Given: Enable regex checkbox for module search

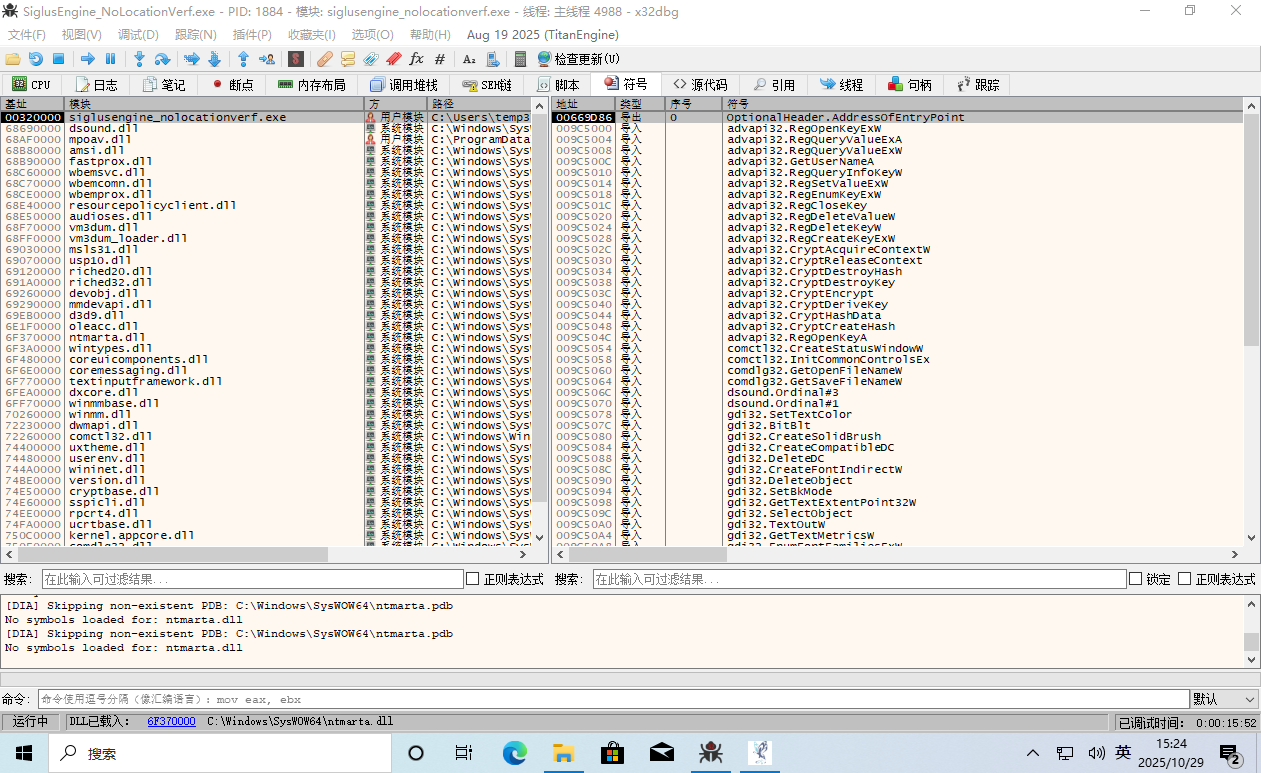Looking at the screenshot, I should pos(473,579).
